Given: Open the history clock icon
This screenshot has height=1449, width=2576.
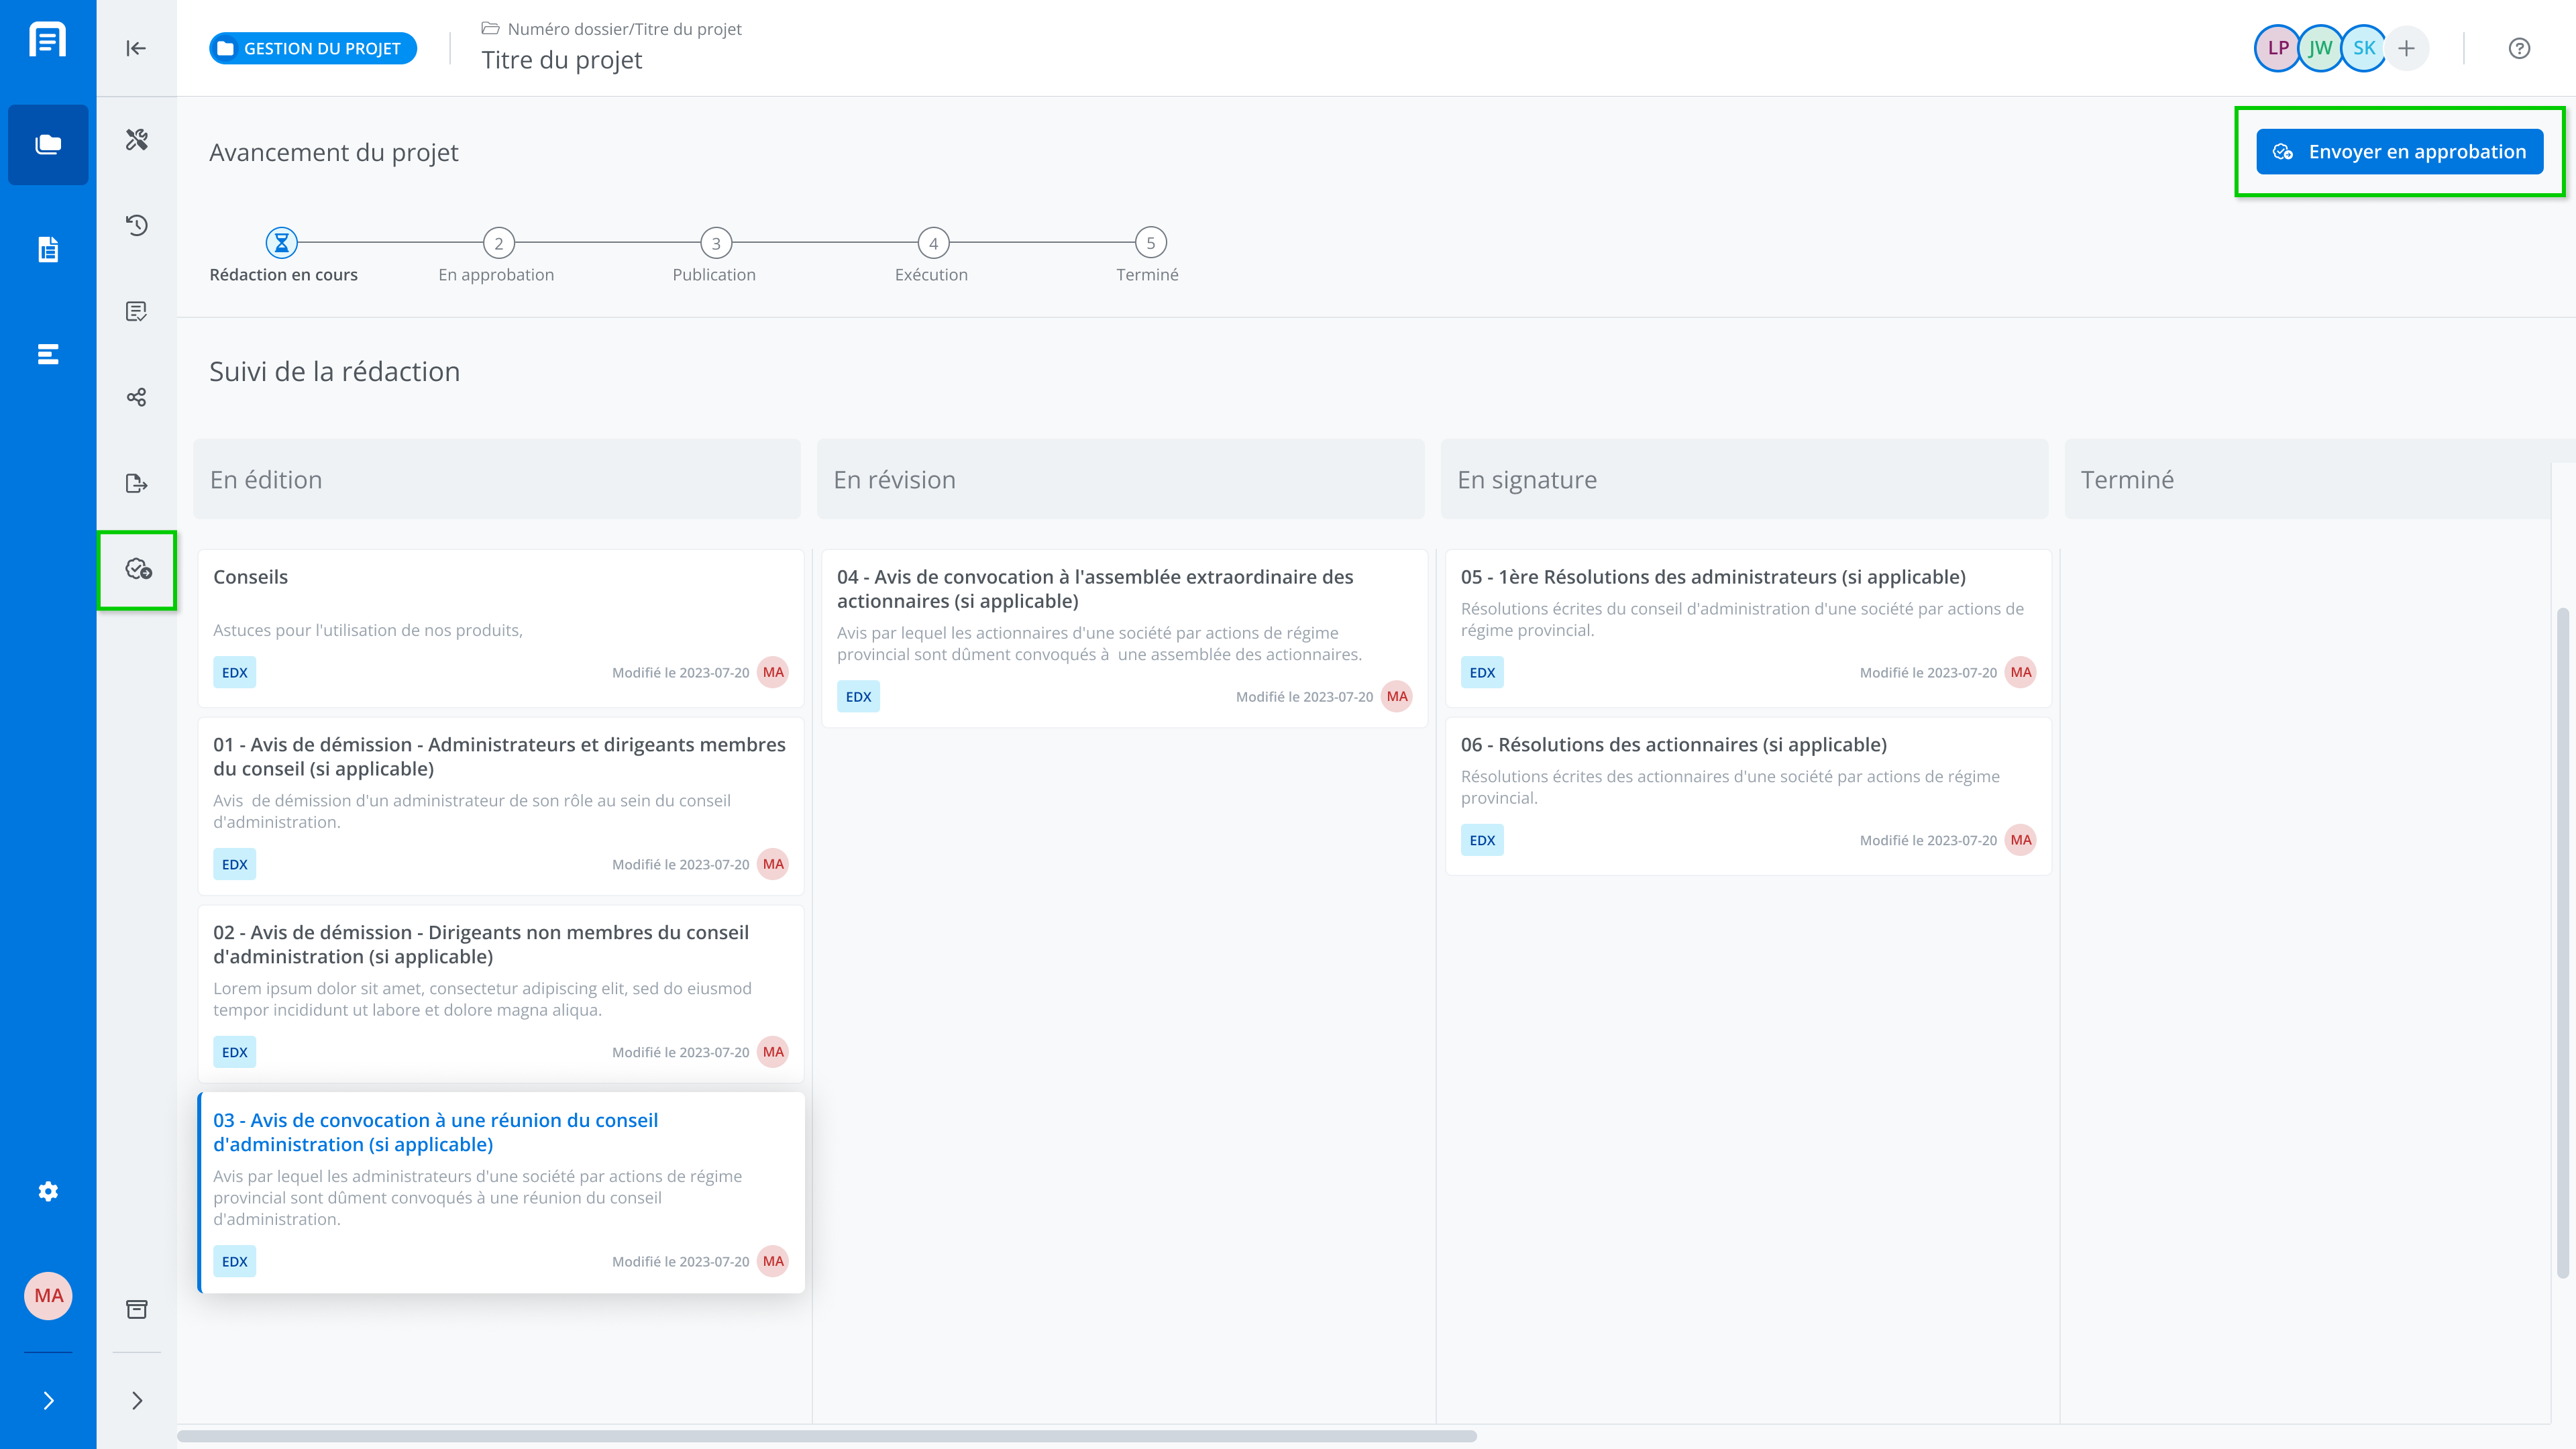Looking at the screenshot, I should 137,225.
